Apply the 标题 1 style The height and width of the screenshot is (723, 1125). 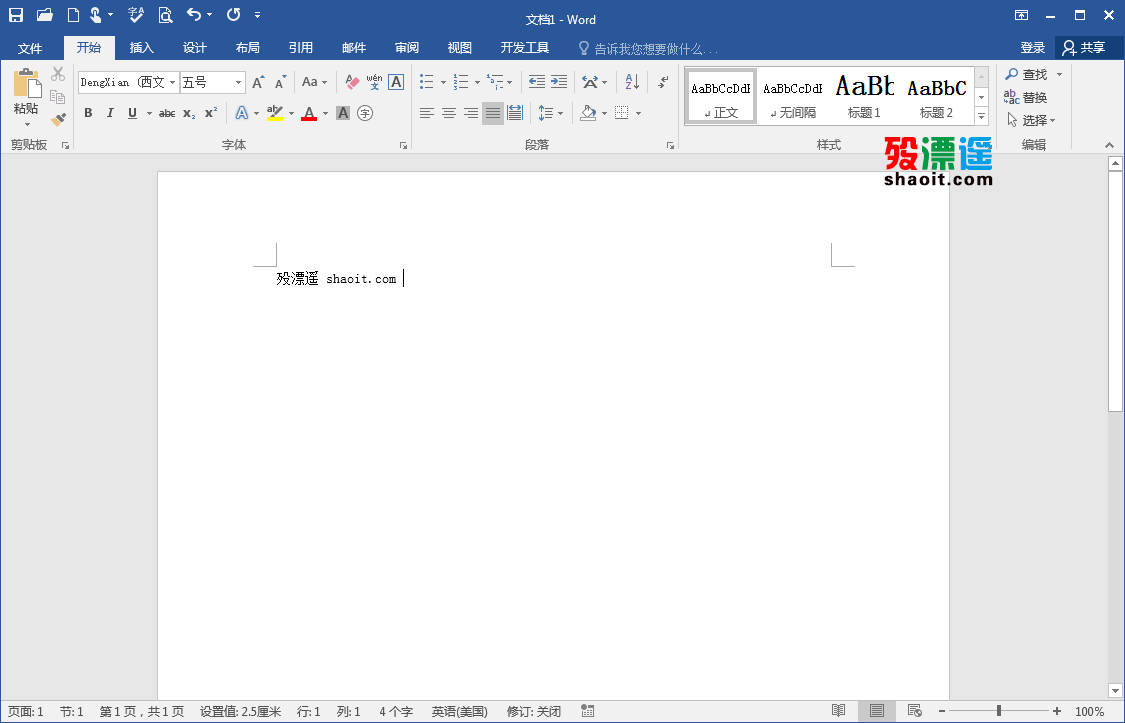[x=864, y=96]
